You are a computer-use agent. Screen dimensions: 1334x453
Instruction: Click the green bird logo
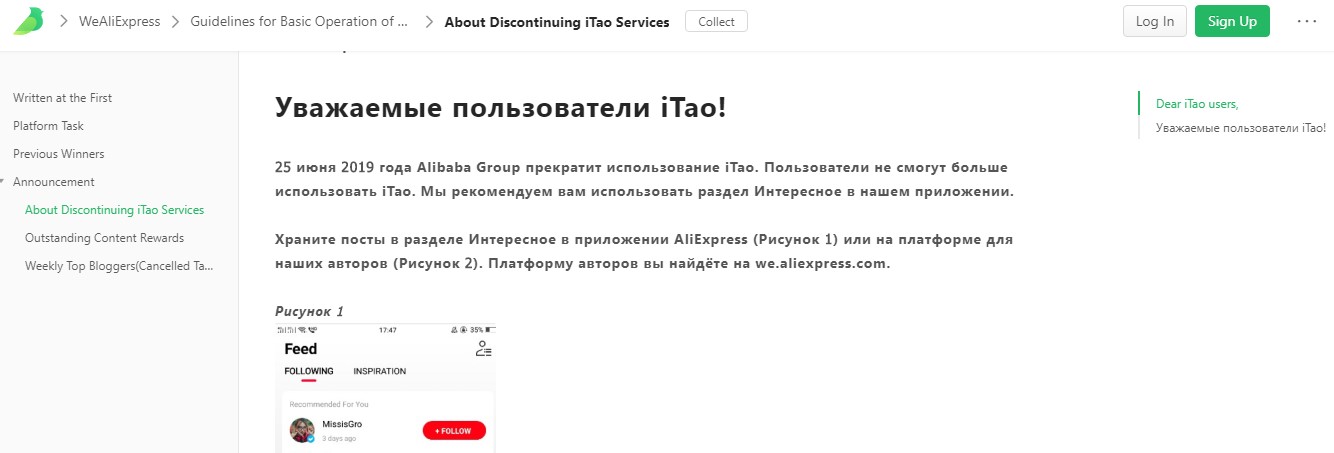pos(29,21)
